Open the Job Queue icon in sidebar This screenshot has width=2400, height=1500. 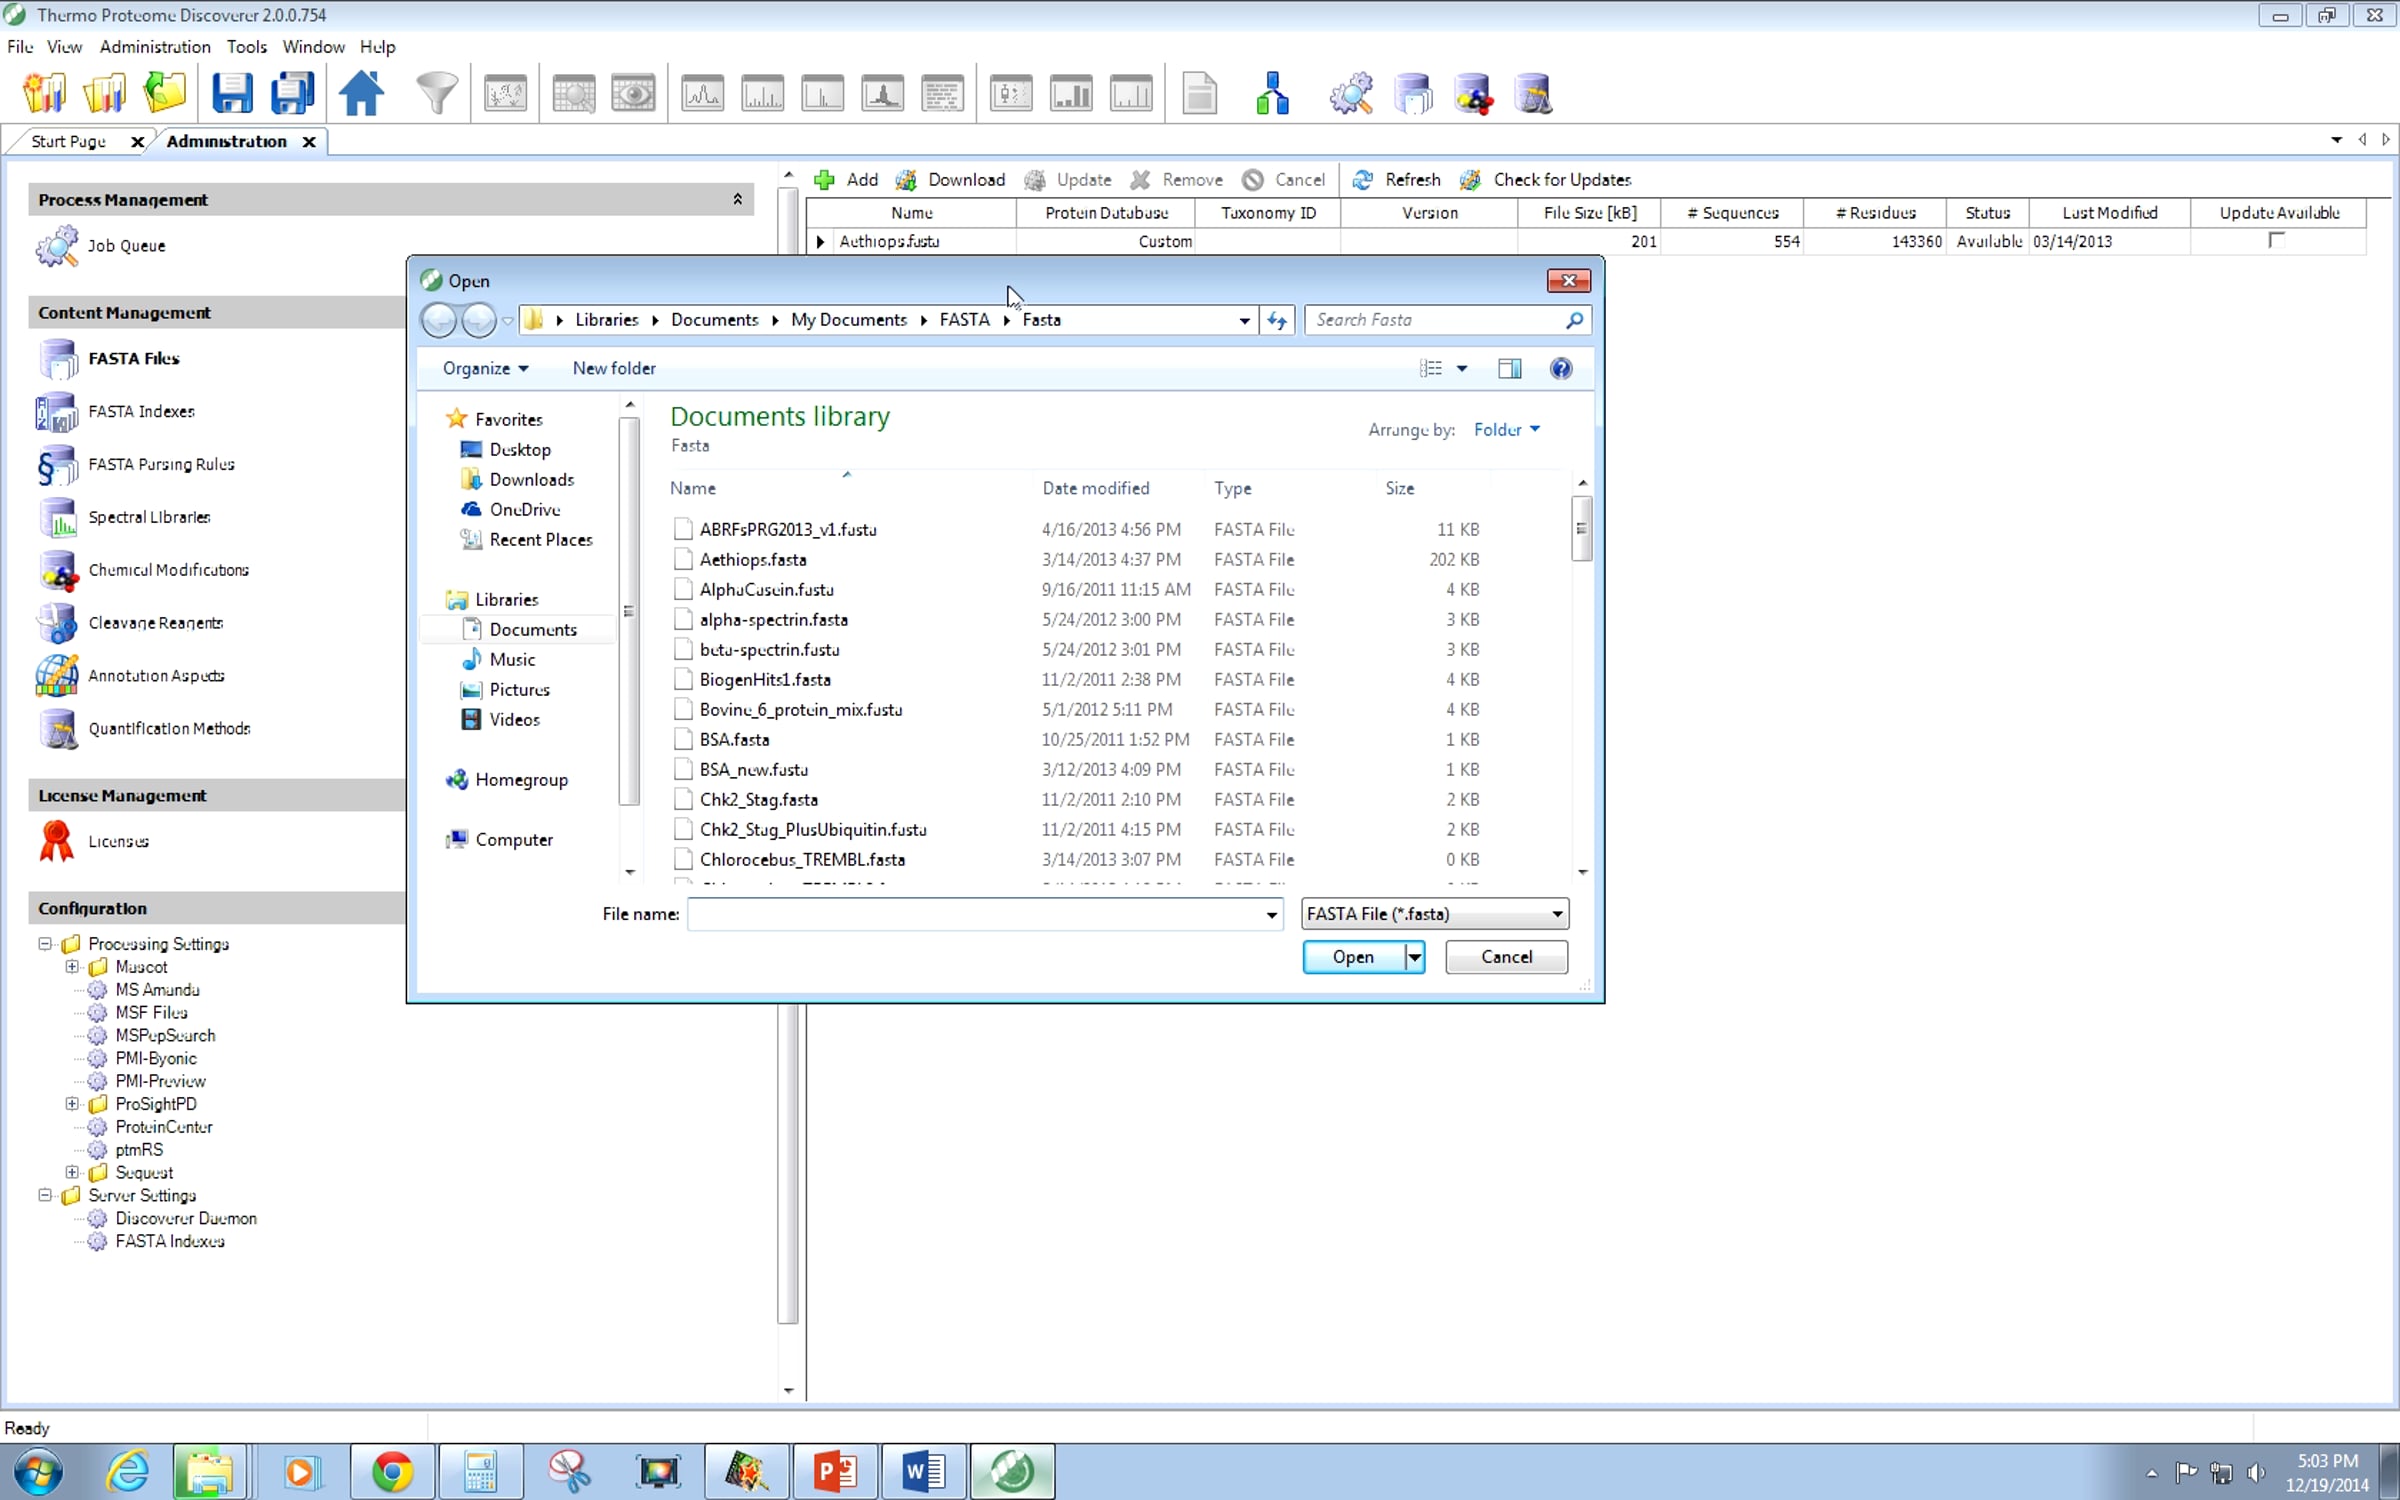pos(57,246)
